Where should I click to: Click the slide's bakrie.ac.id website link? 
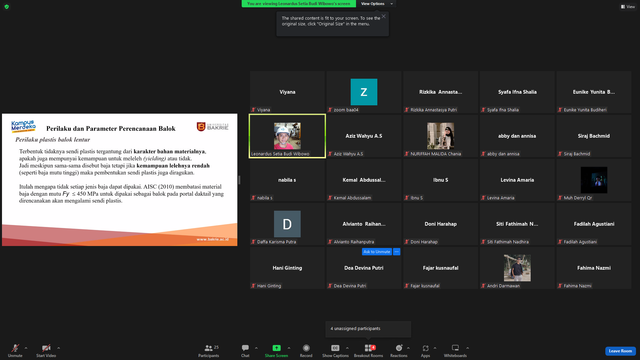coord(213,239)
